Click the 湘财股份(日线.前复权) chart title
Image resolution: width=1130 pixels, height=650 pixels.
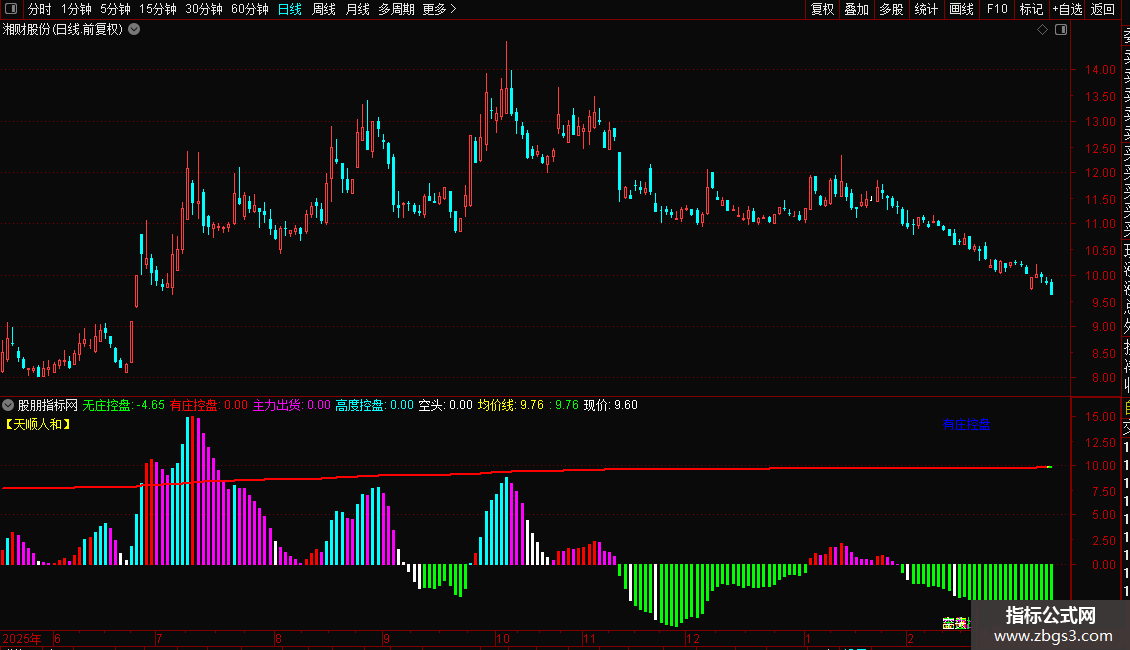(x=63, y=30)
